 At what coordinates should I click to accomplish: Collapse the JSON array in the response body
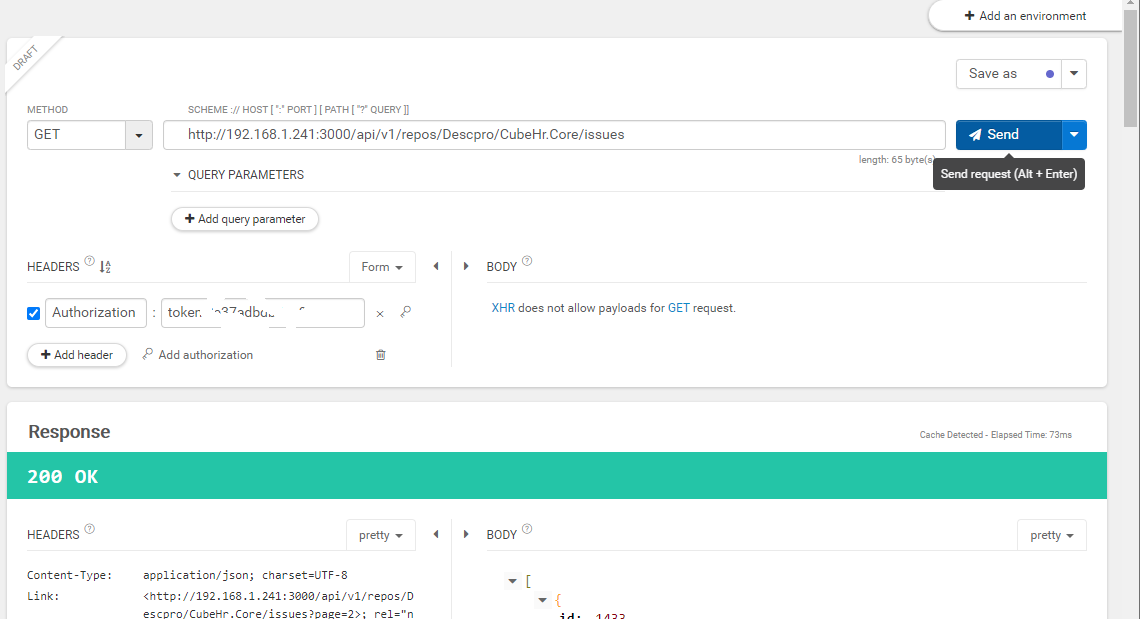513,580
